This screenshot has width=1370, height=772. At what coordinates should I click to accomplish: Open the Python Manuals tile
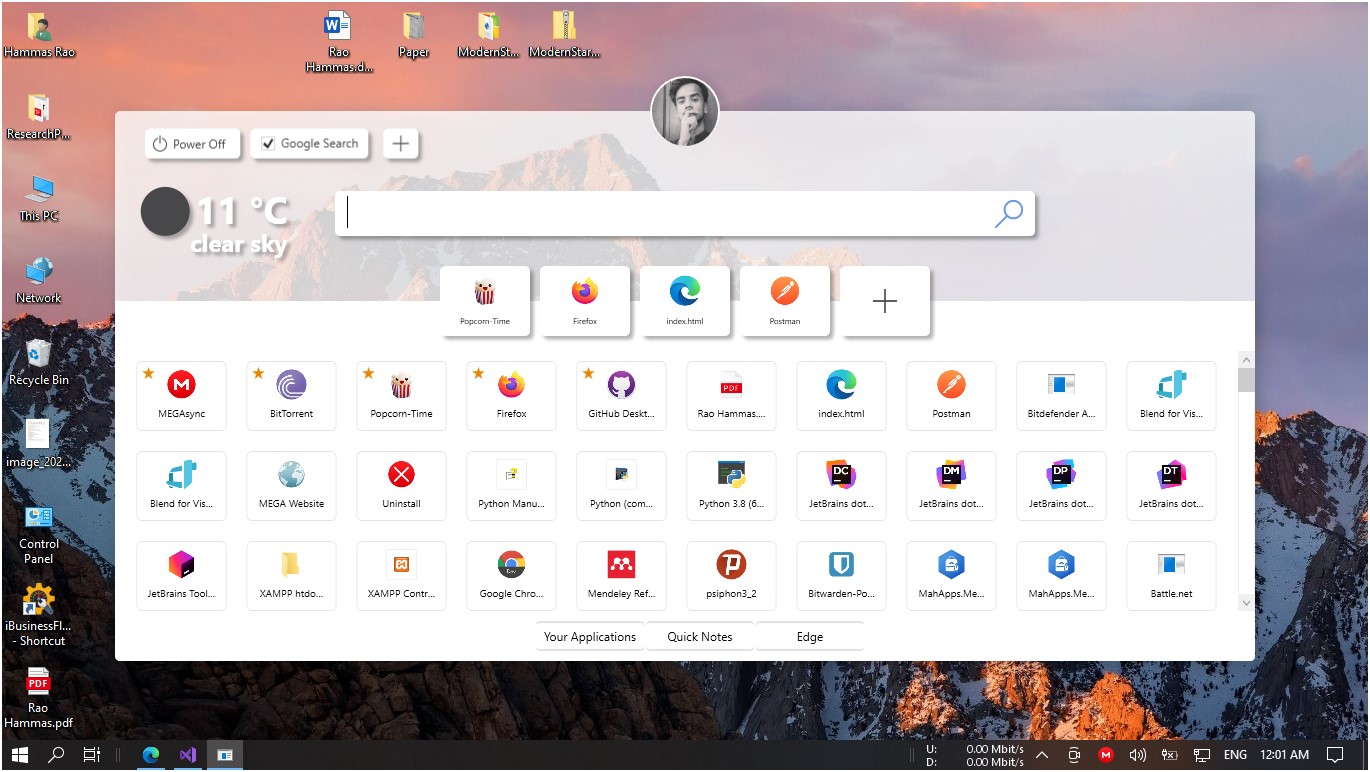[511, 485]
